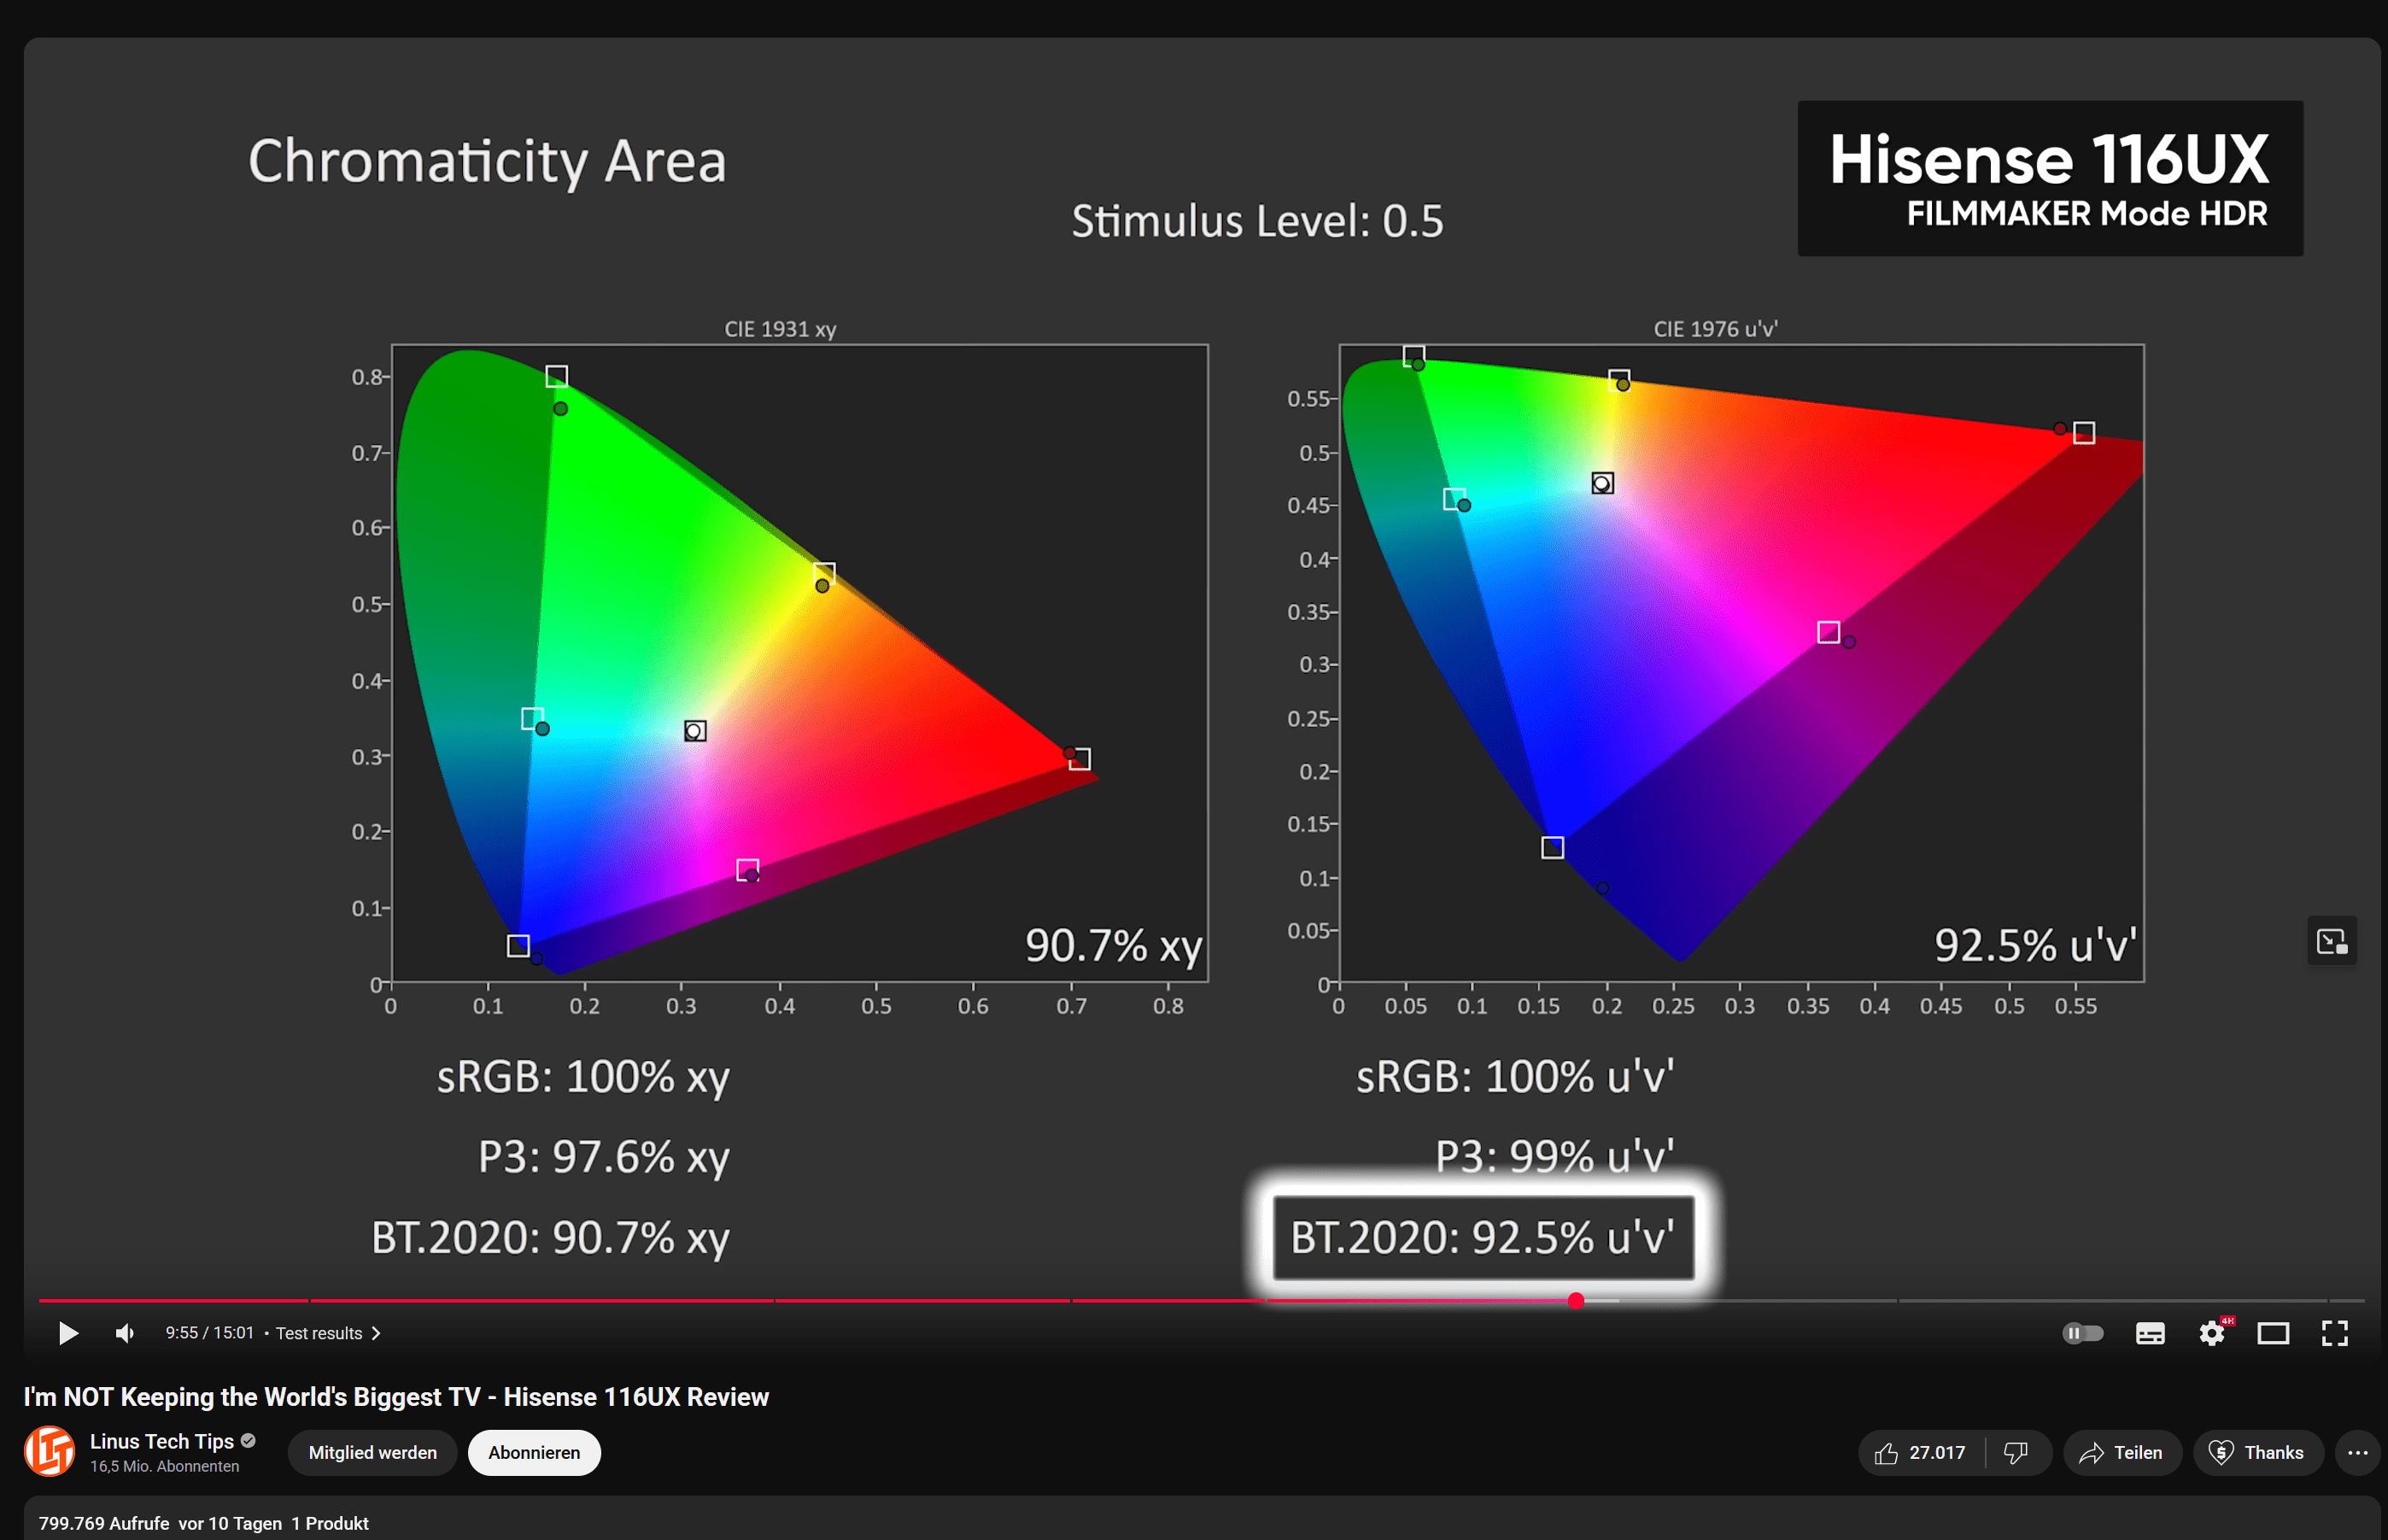Open video settings gear
This screenshot has height=1540, width=2388.
point(2212,1333)
